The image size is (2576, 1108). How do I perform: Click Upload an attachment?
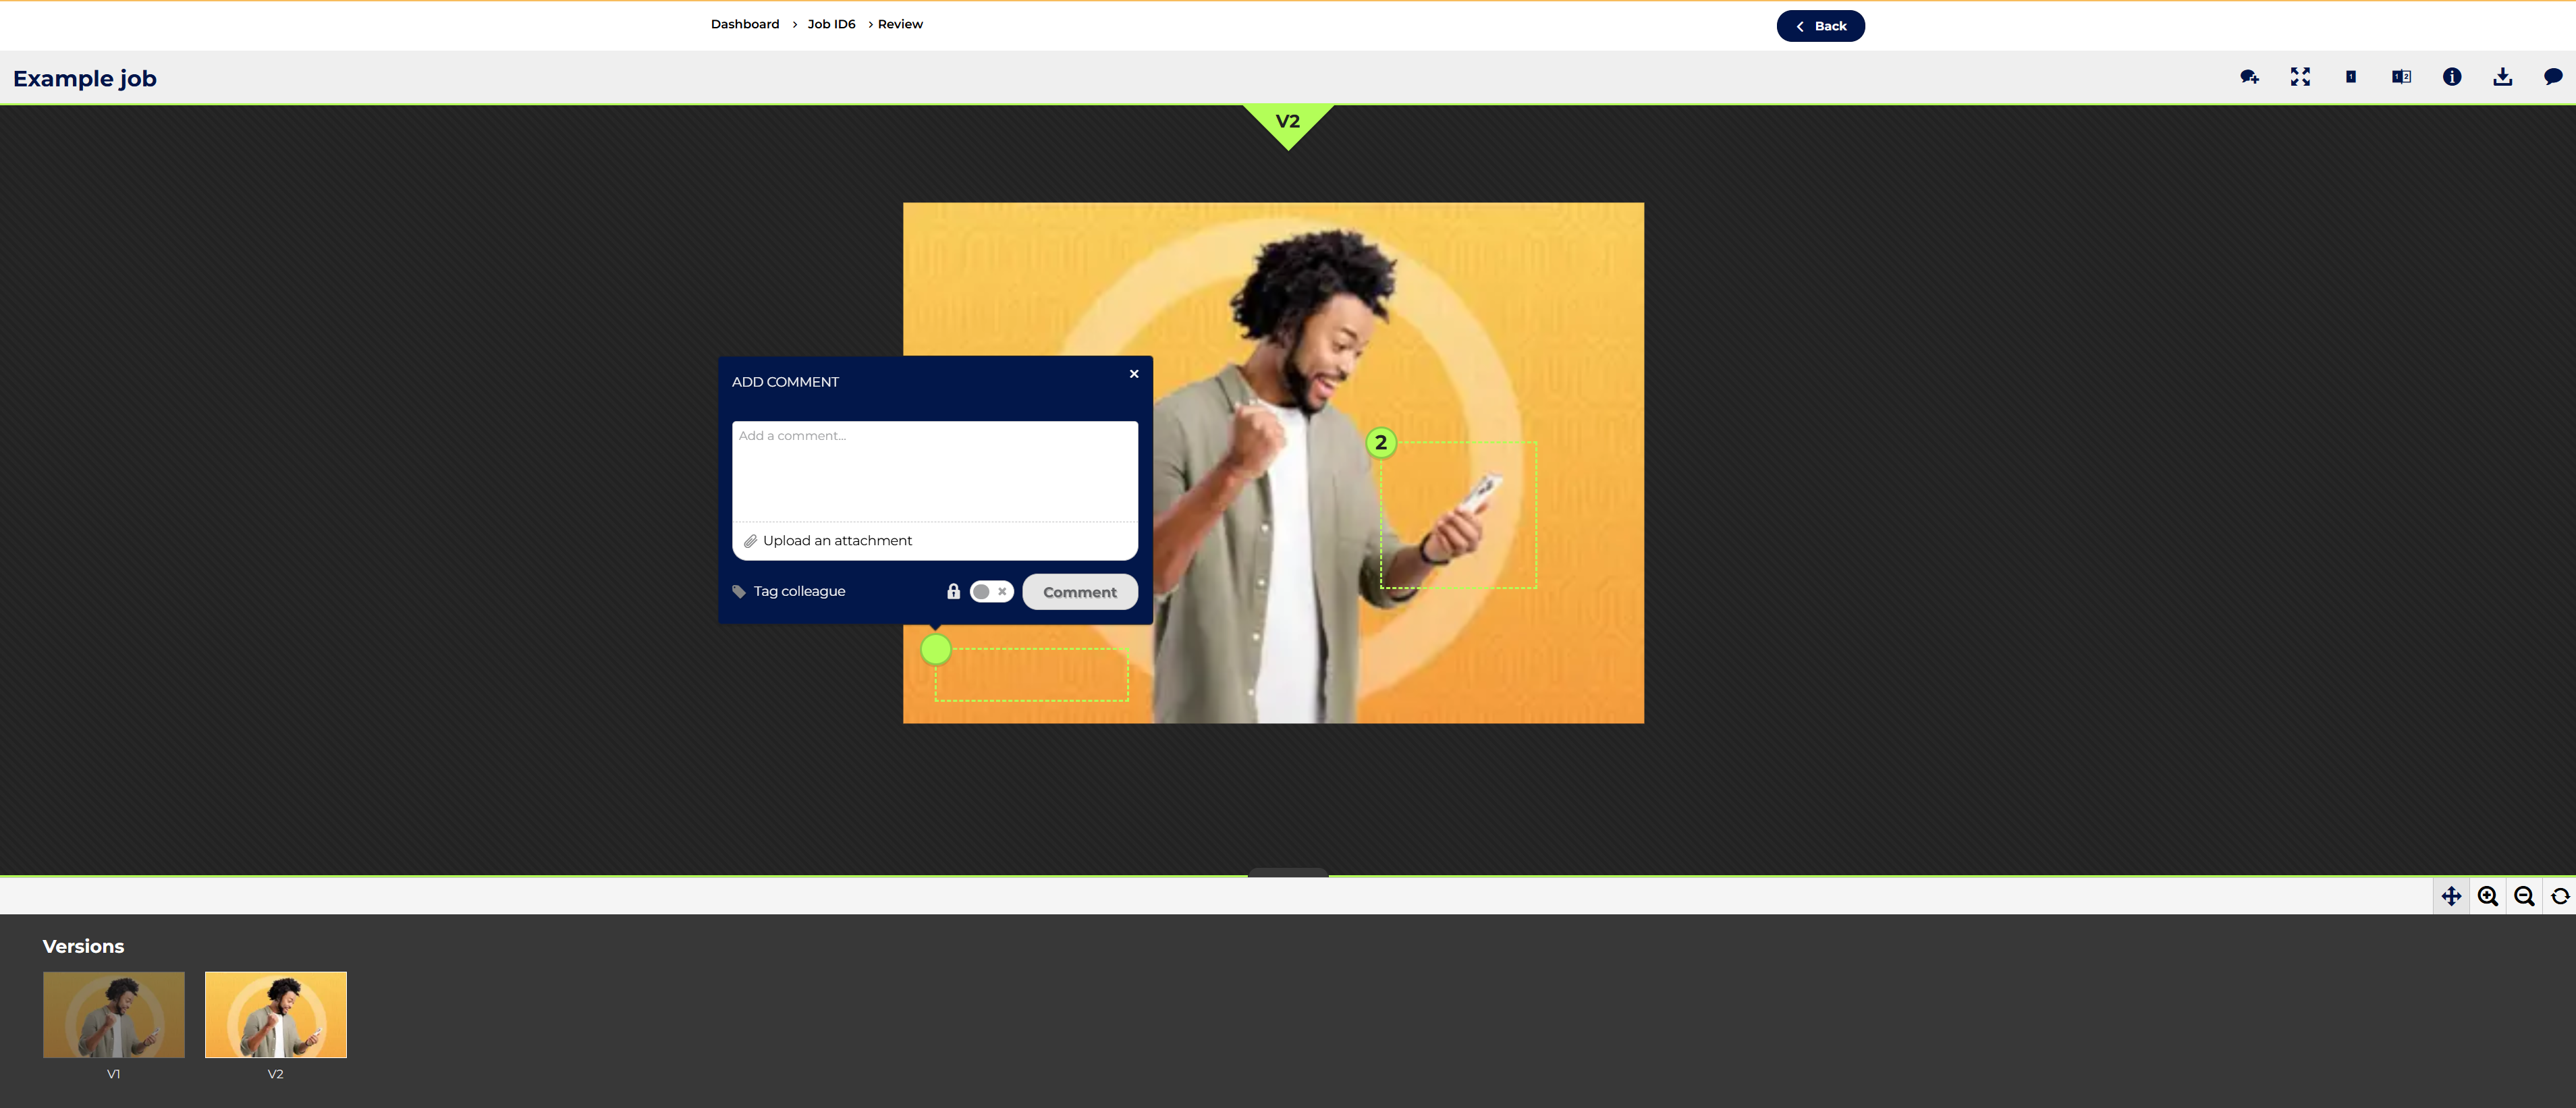836,541
